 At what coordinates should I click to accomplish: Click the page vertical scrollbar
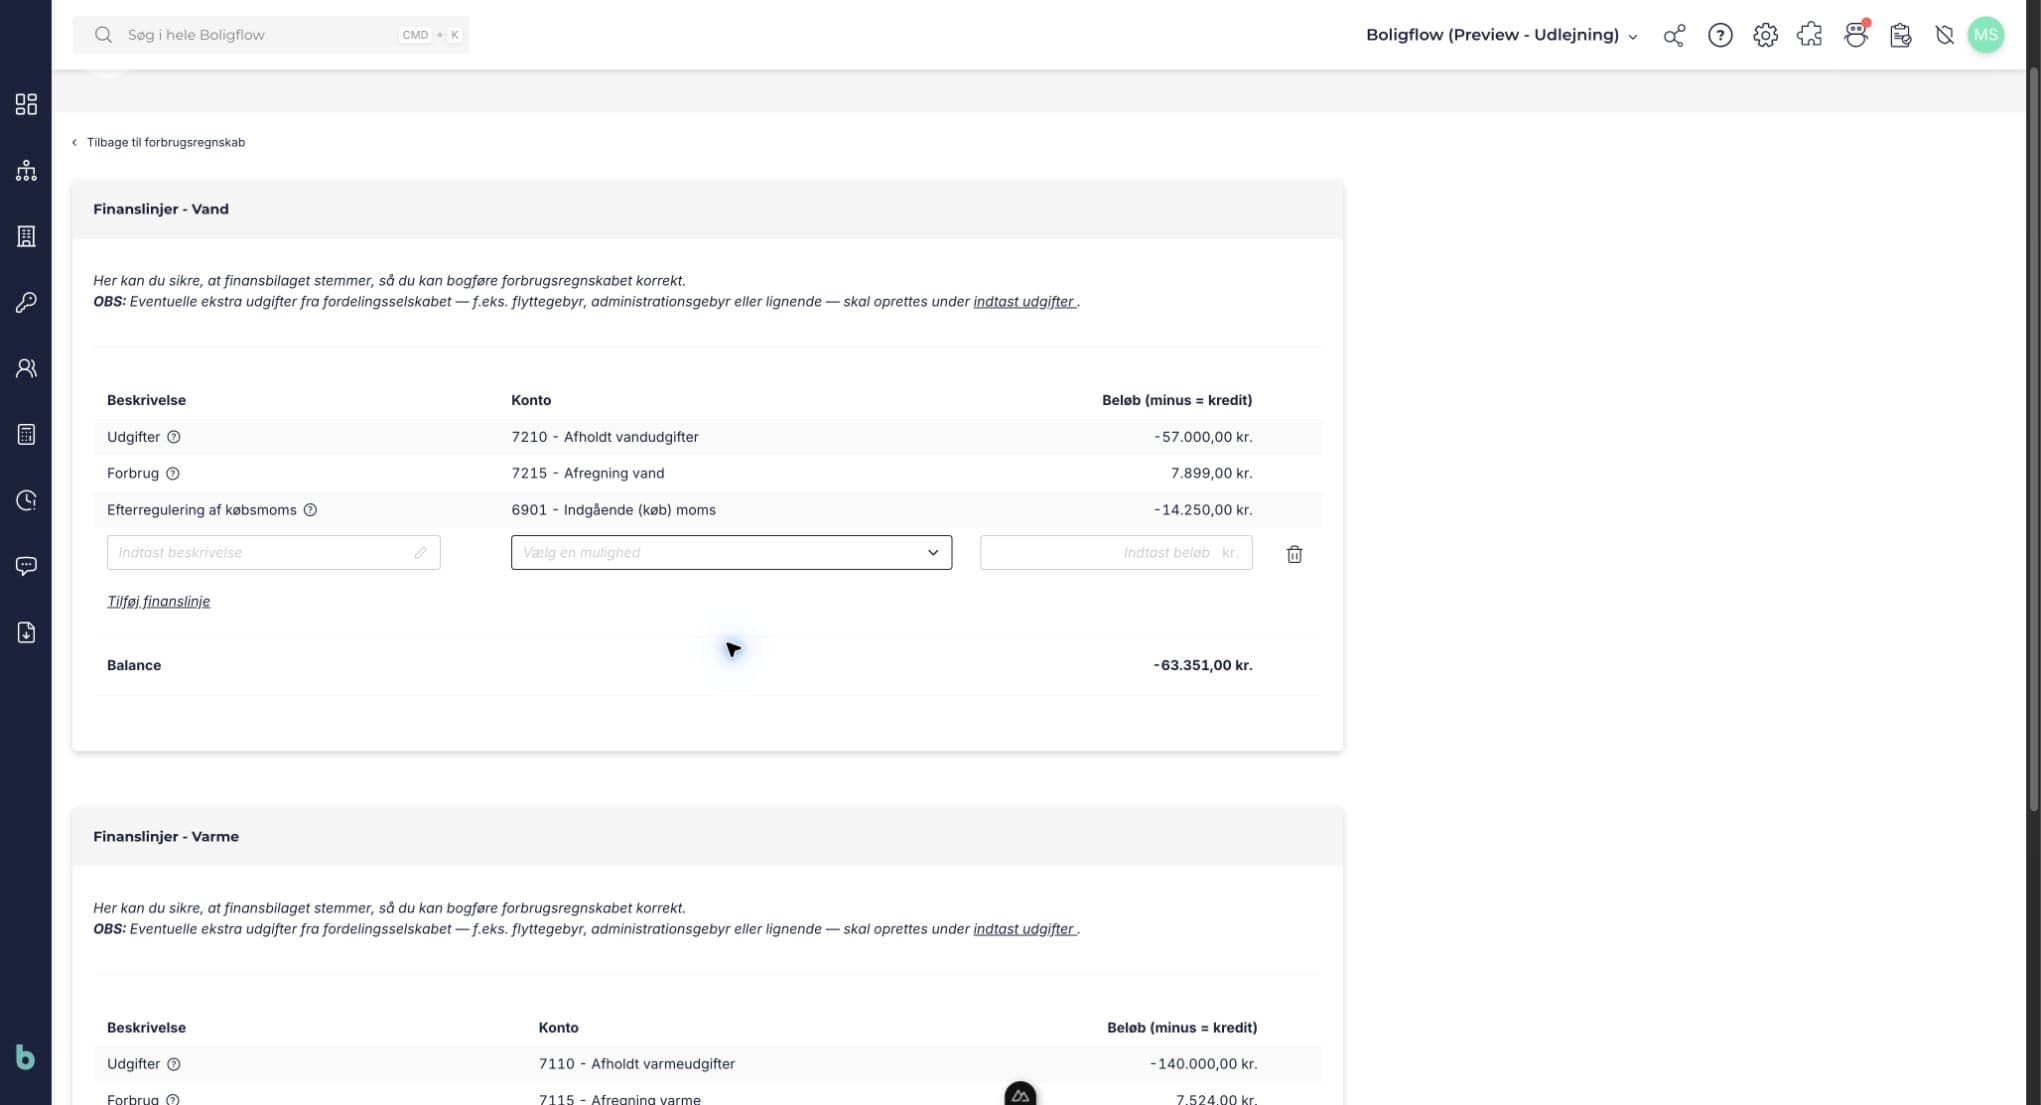pyautogui.click(x=2033, y=440)
